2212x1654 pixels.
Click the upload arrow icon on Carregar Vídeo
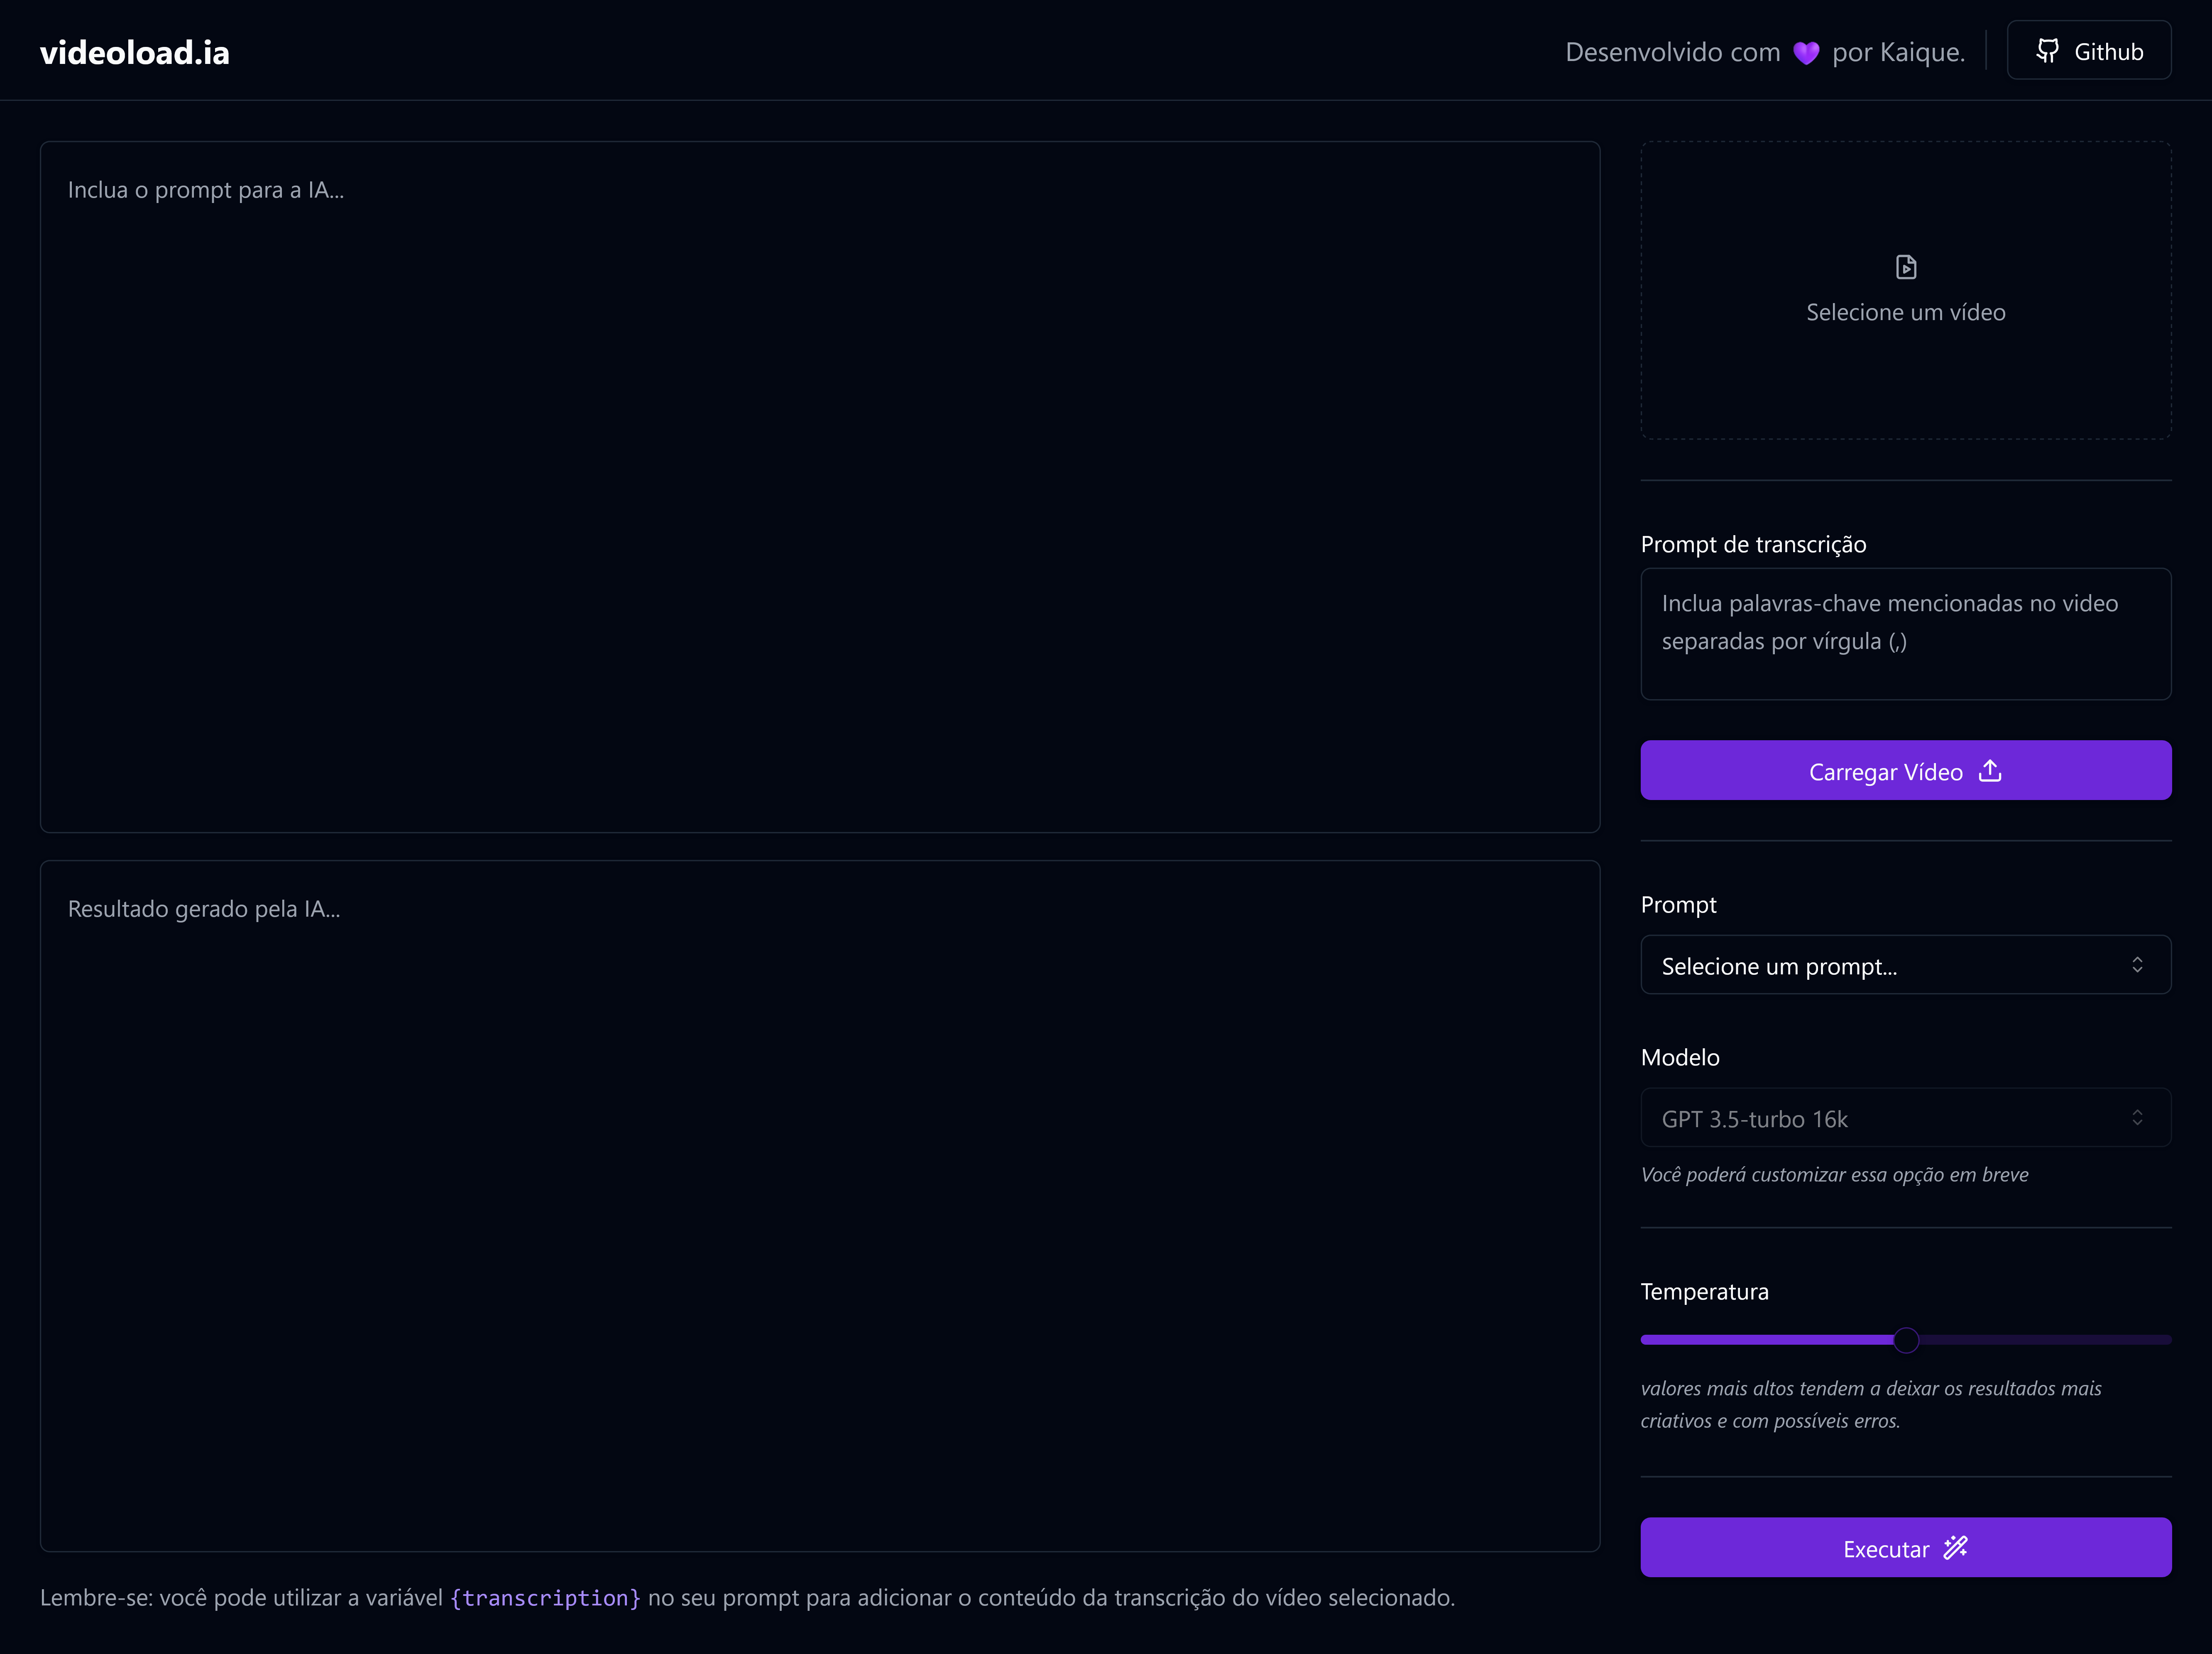pos(1990,771)
